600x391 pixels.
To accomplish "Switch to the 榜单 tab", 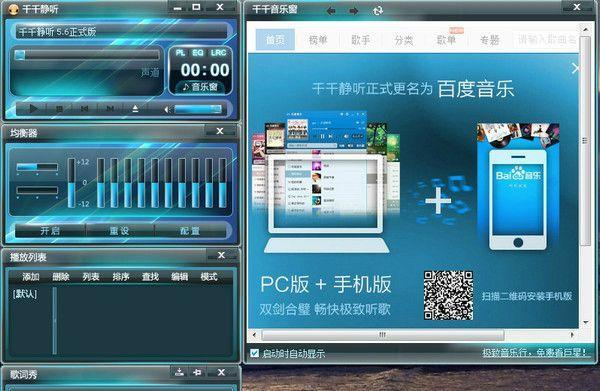I will pos(318,39).
